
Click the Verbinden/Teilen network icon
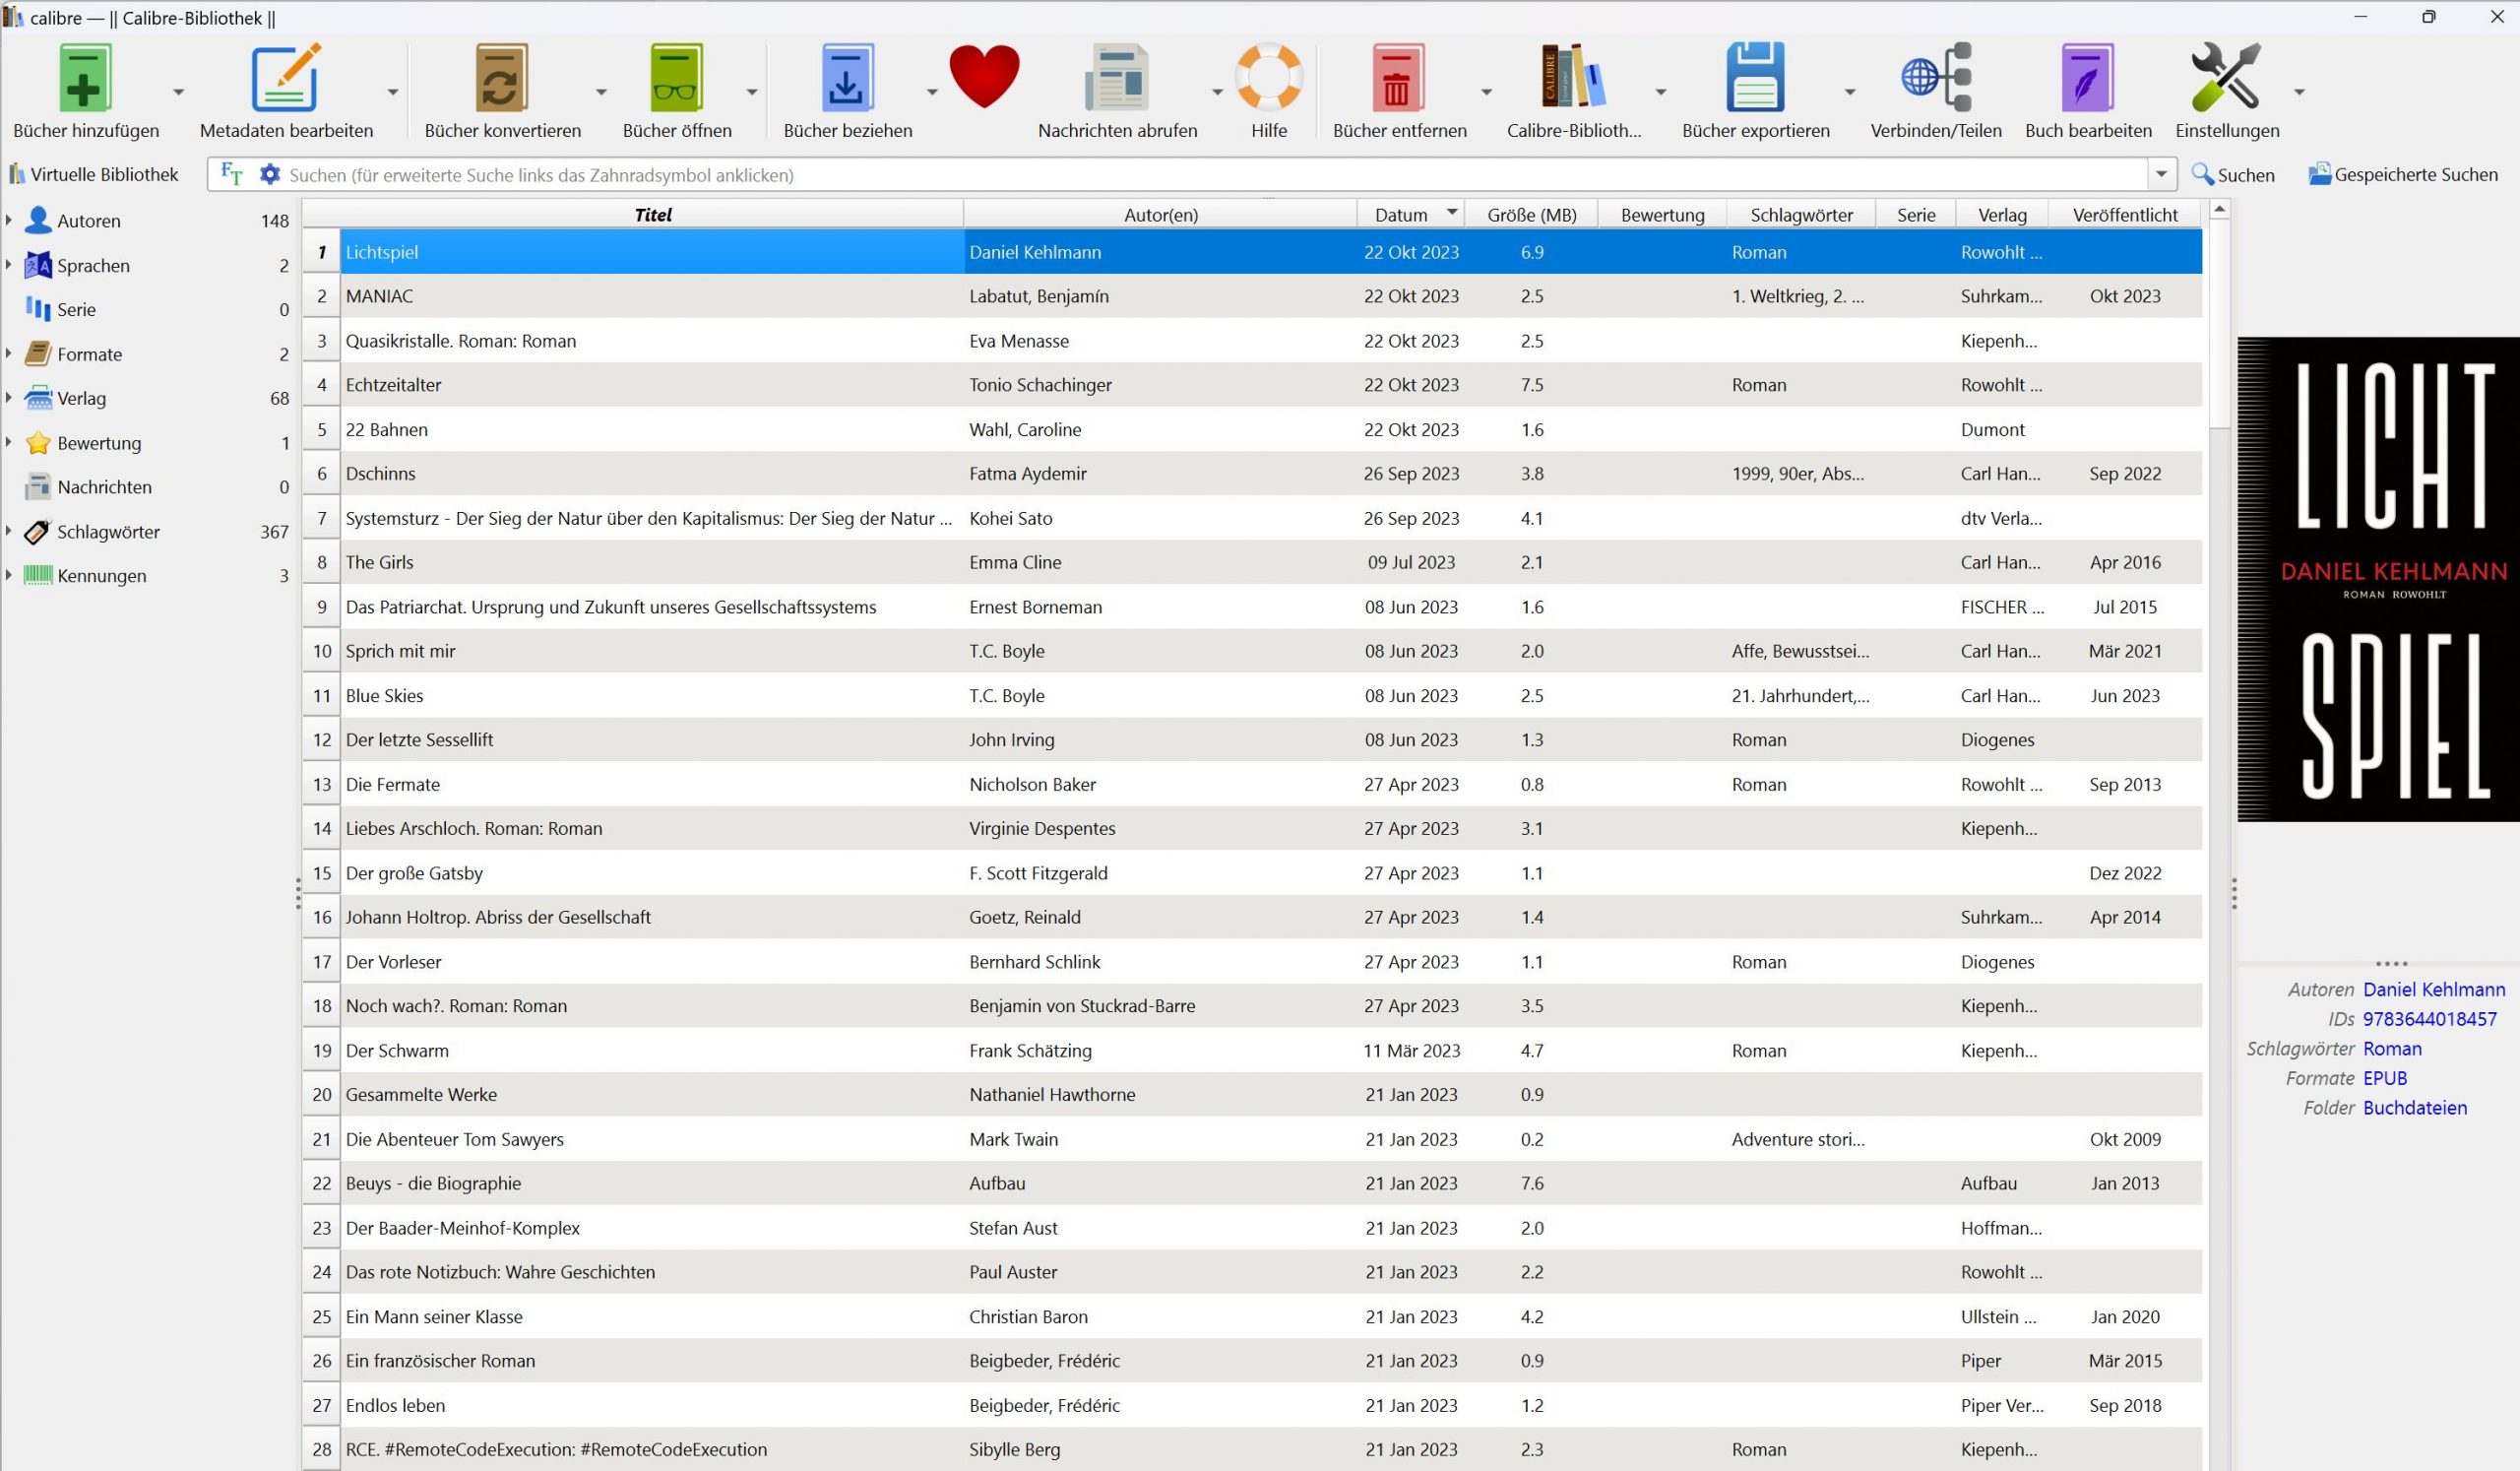pos(1935,77)
